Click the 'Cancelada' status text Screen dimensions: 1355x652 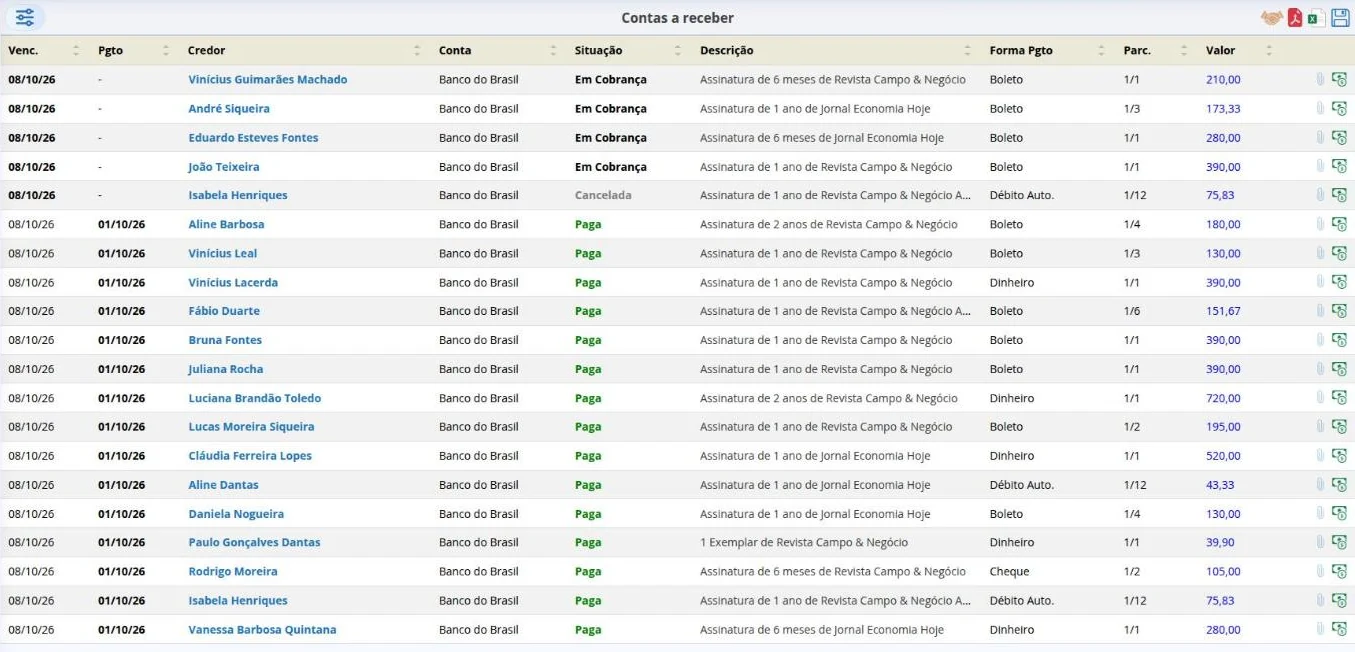point(603,195)
